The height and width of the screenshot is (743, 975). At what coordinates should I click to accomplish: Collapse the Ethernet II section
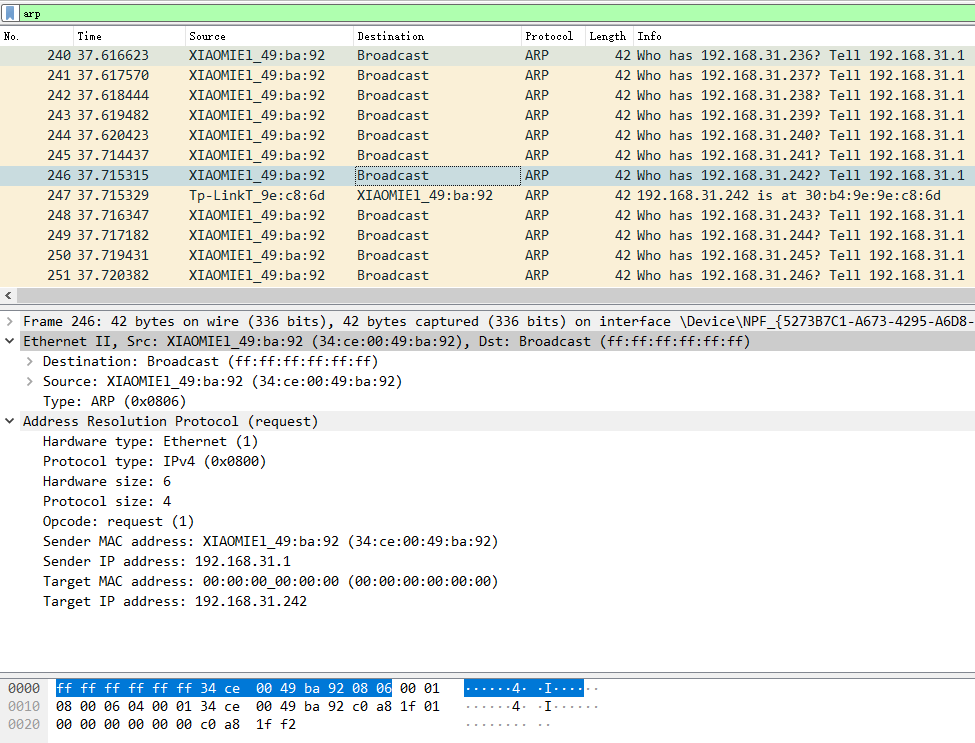coord(10,341)
